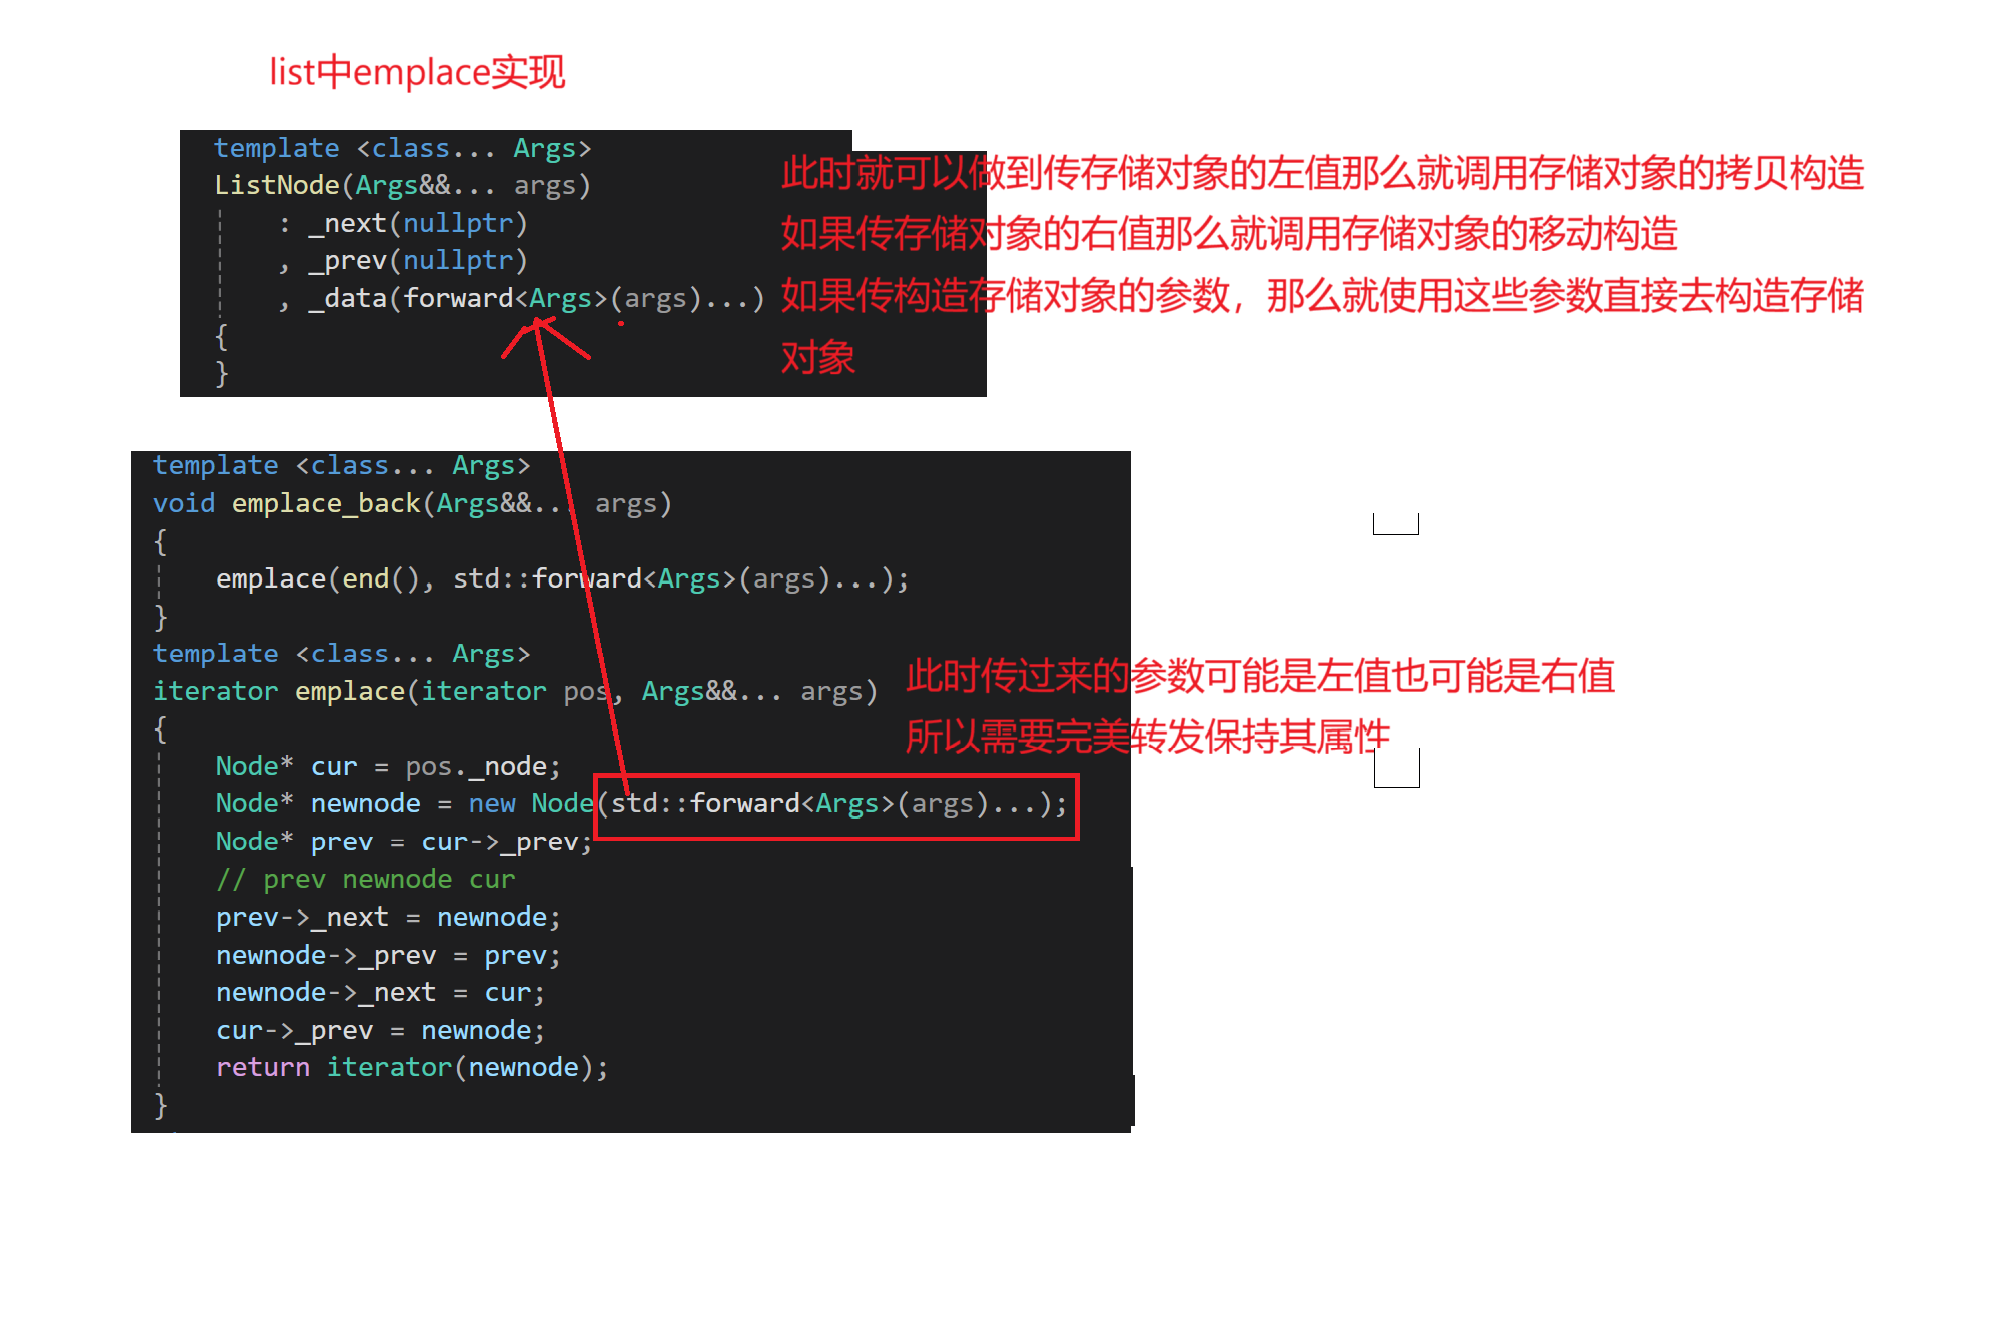Click the 'Node* cur = pos._node;' line
The height and width of the screenshot is (1317, 2014).
pos(387,767)
